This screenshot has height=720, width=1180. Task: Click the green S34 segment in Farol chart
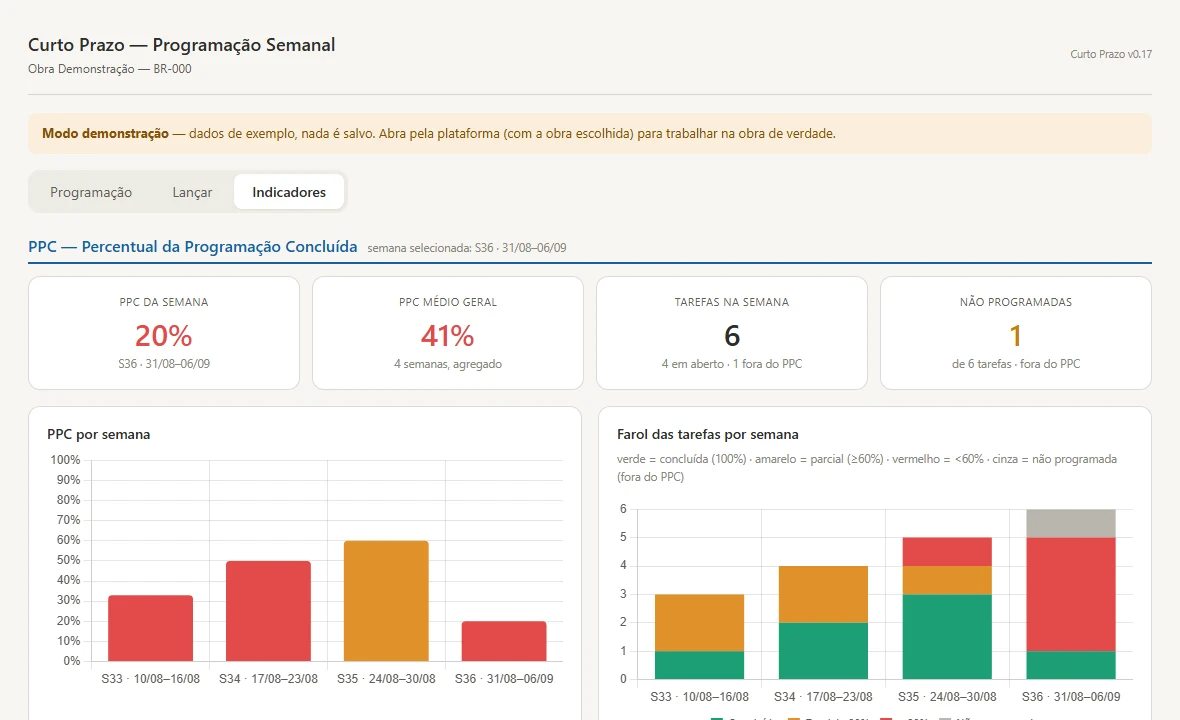(823, 651)
